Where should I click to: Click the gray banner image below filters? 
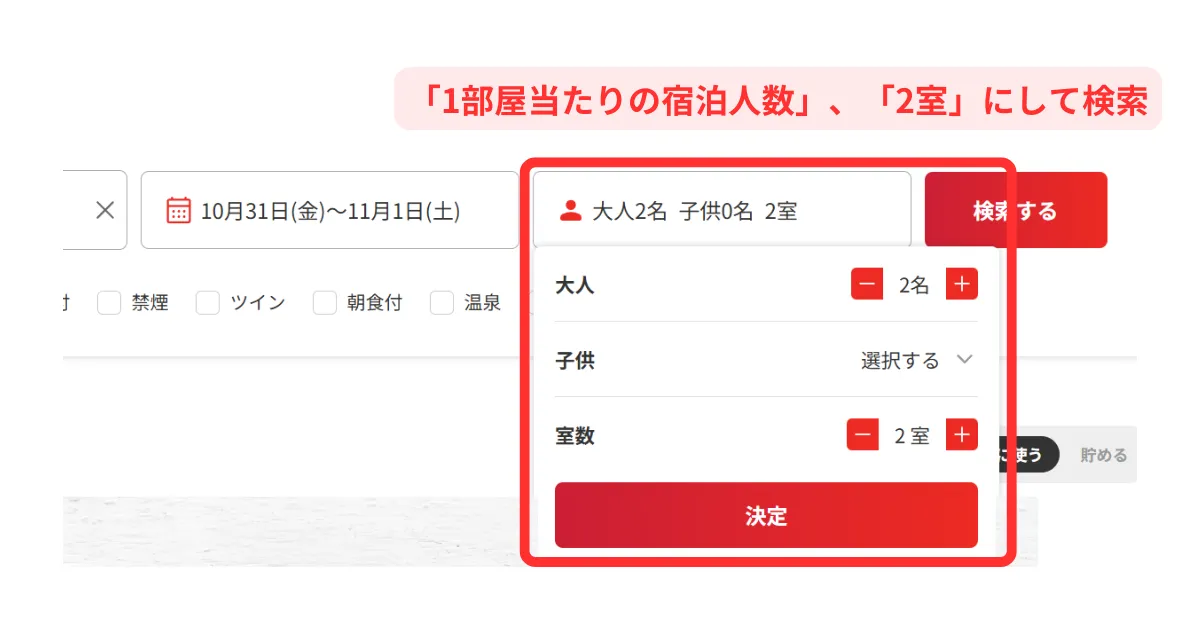point(290,530)
